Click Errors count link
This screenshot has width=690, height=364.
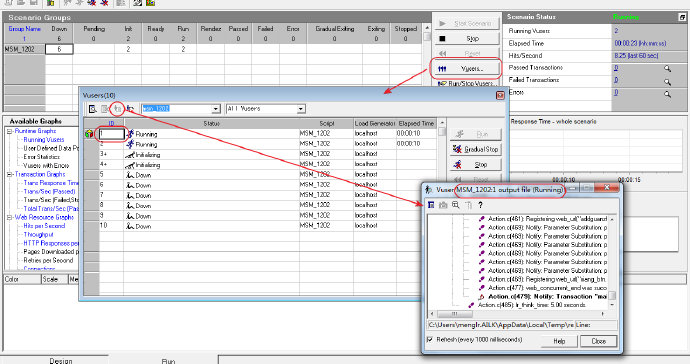click(616, 92)
